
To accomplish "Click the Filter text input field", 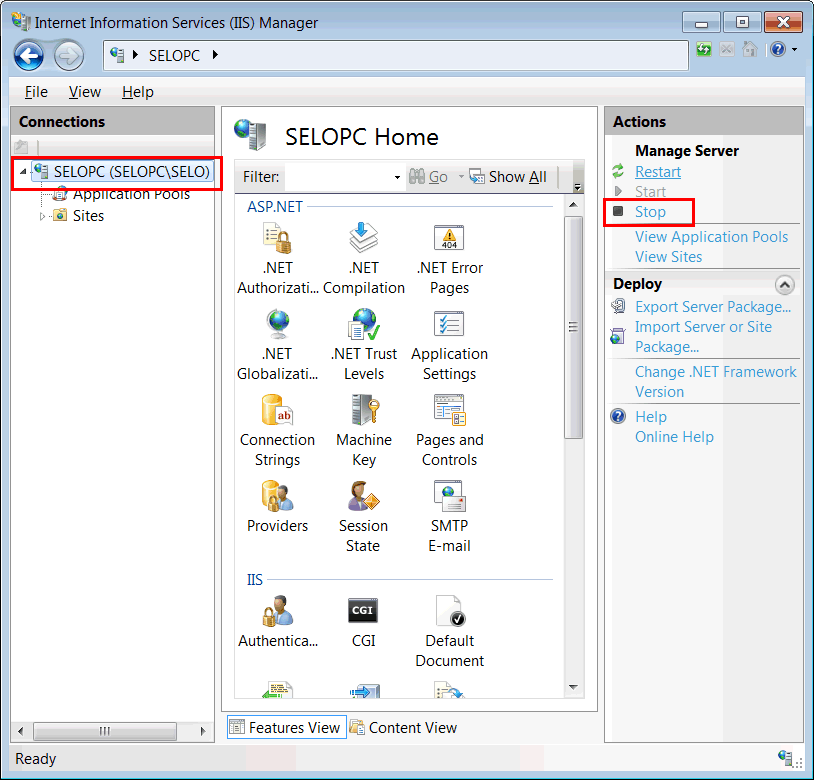I will 338,177.
